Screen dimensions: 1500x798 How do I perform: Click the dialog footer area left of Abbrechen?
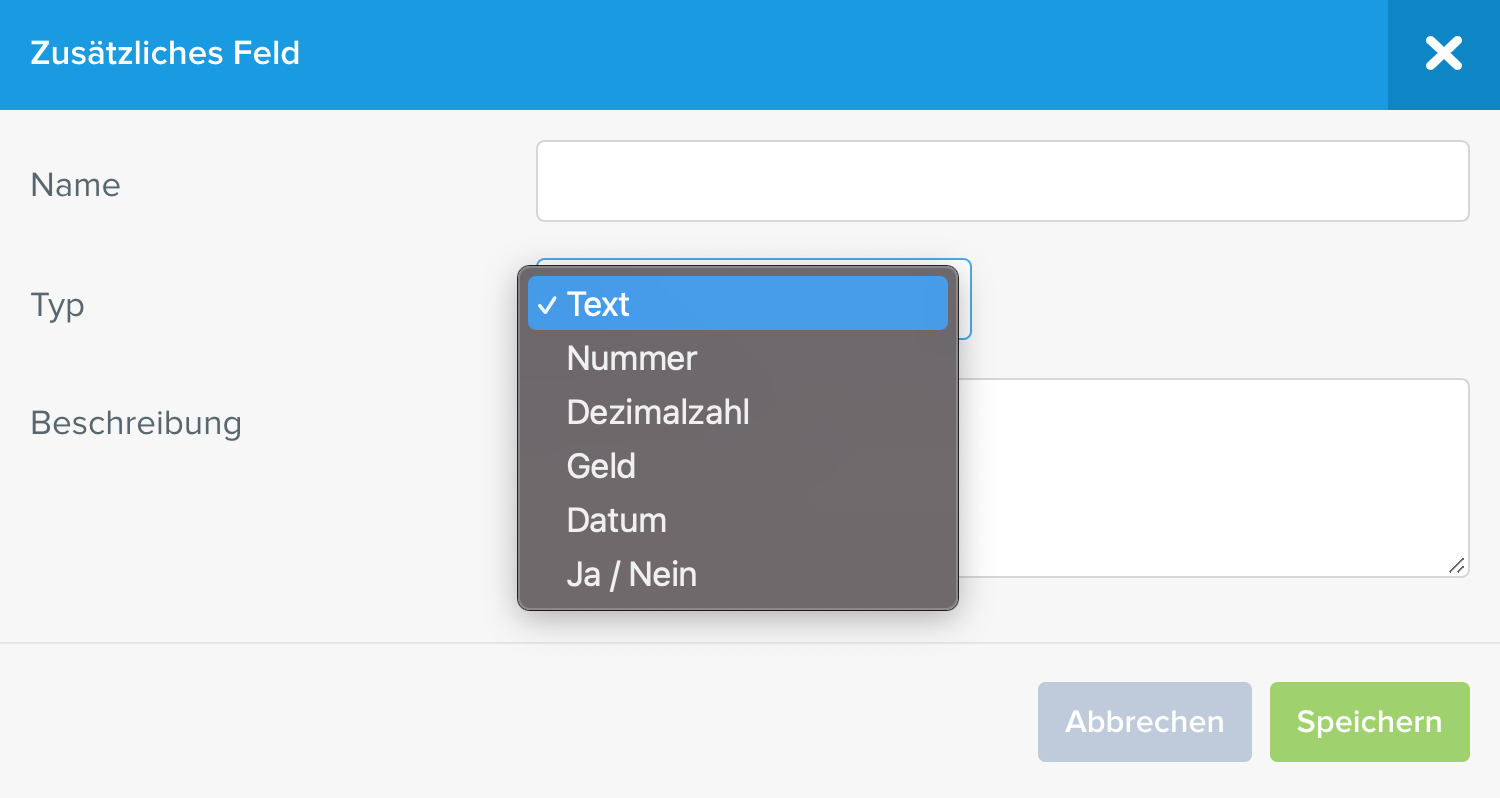click(x=519, y=722)
